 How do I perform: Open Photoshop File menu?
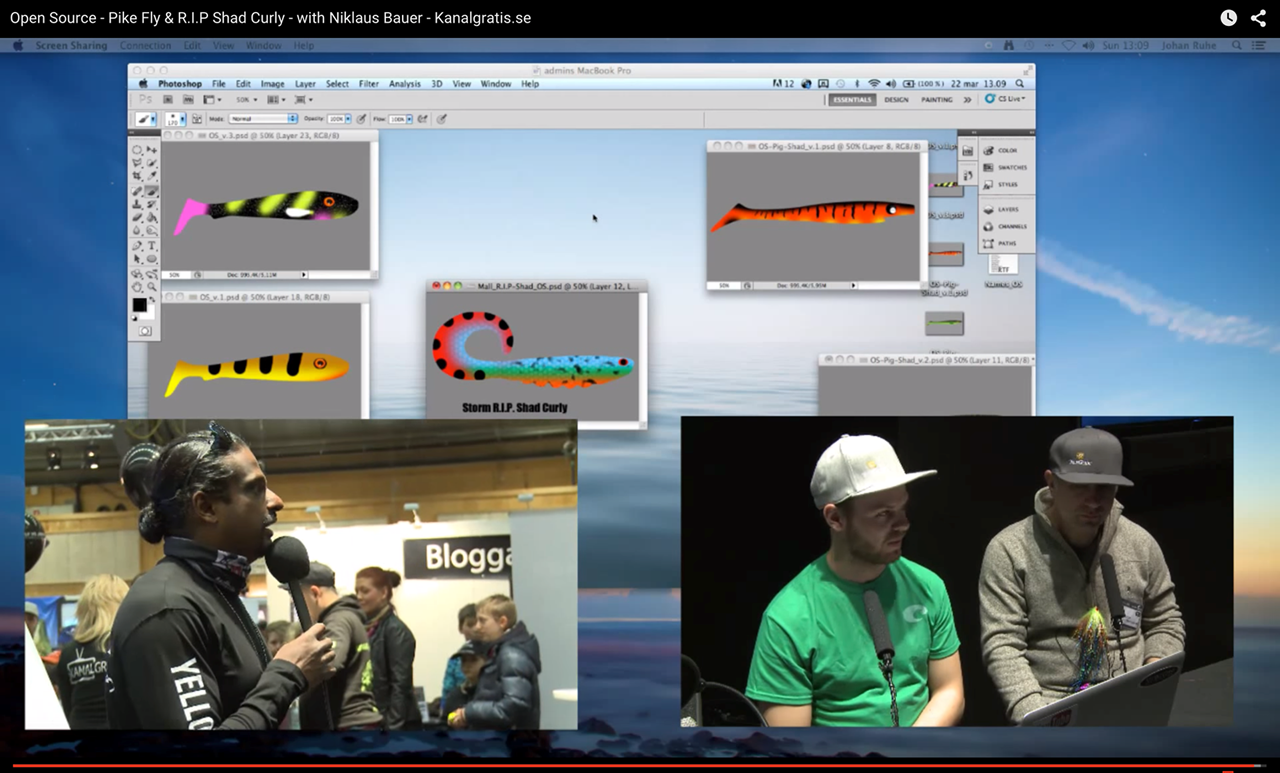point(218,84)
